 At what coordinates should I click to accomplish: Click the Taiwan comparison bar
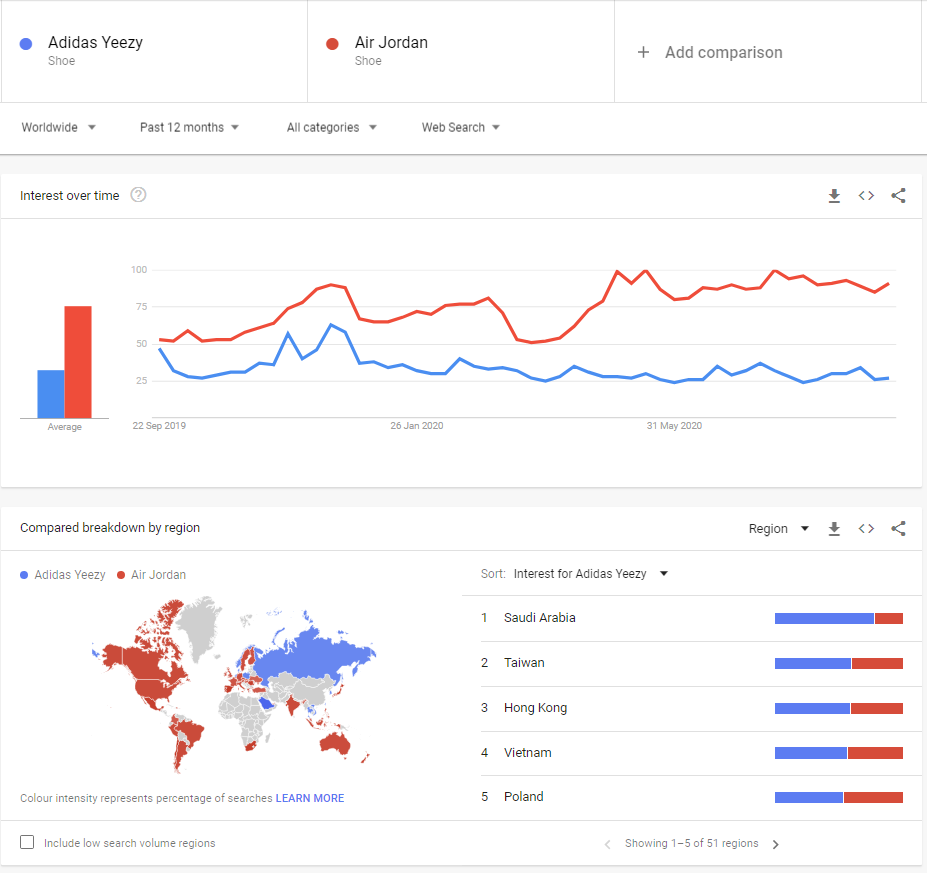(839, 663)
